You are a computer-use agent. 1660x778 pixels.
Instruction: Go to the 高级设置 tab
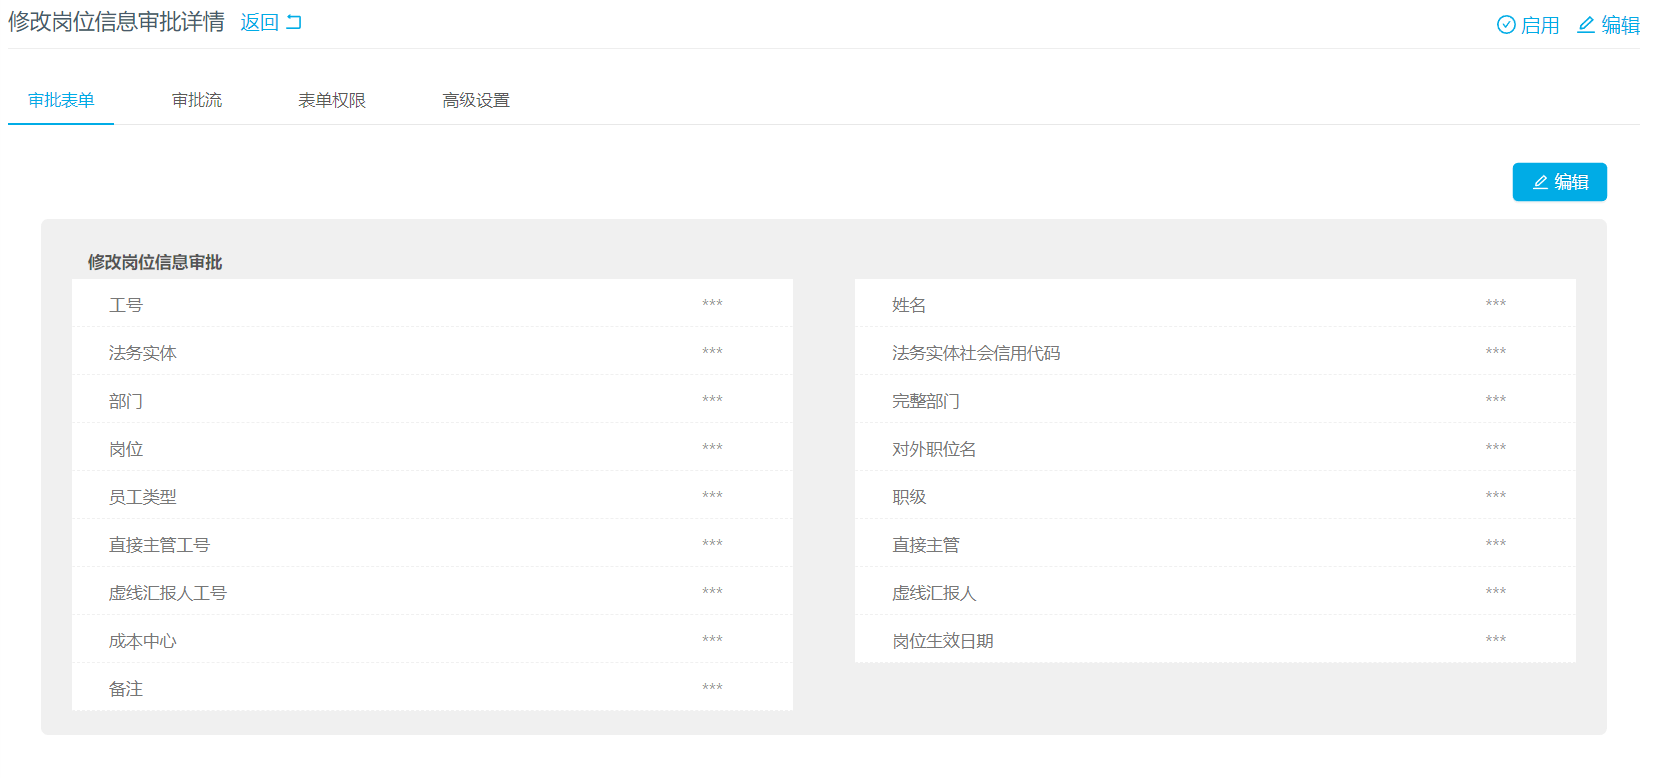pyautogui.click(x=476, y=100)
